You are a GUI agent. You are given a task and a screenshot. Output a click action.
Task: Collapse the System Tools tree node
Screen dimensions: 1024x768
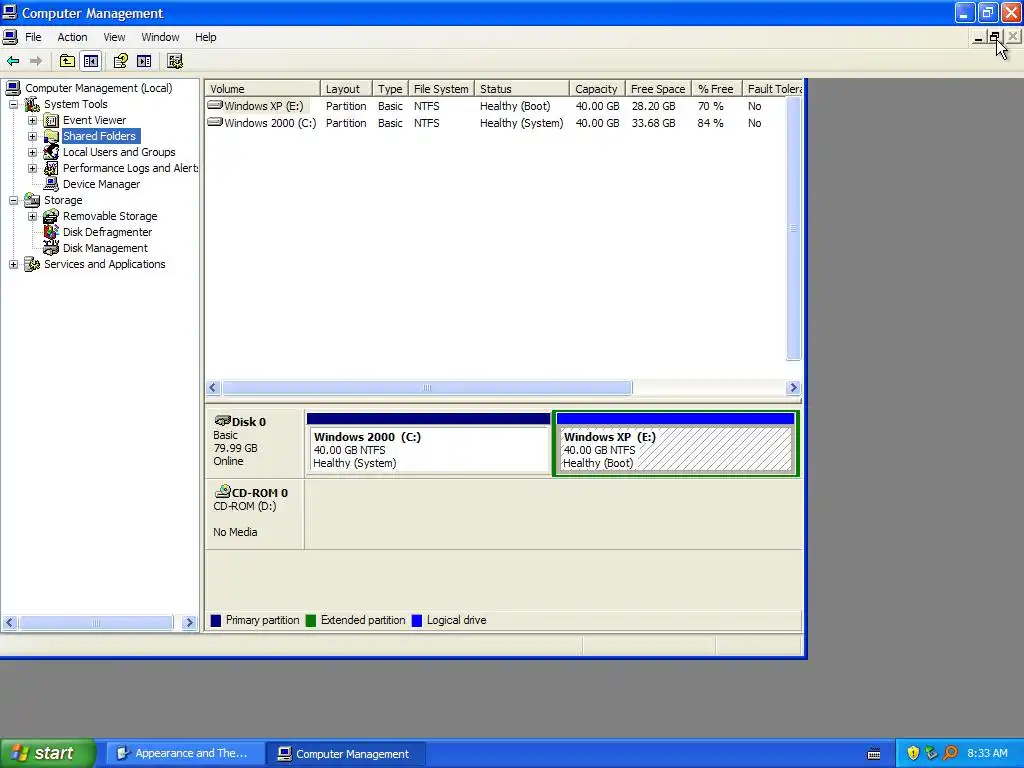[13, 104]
